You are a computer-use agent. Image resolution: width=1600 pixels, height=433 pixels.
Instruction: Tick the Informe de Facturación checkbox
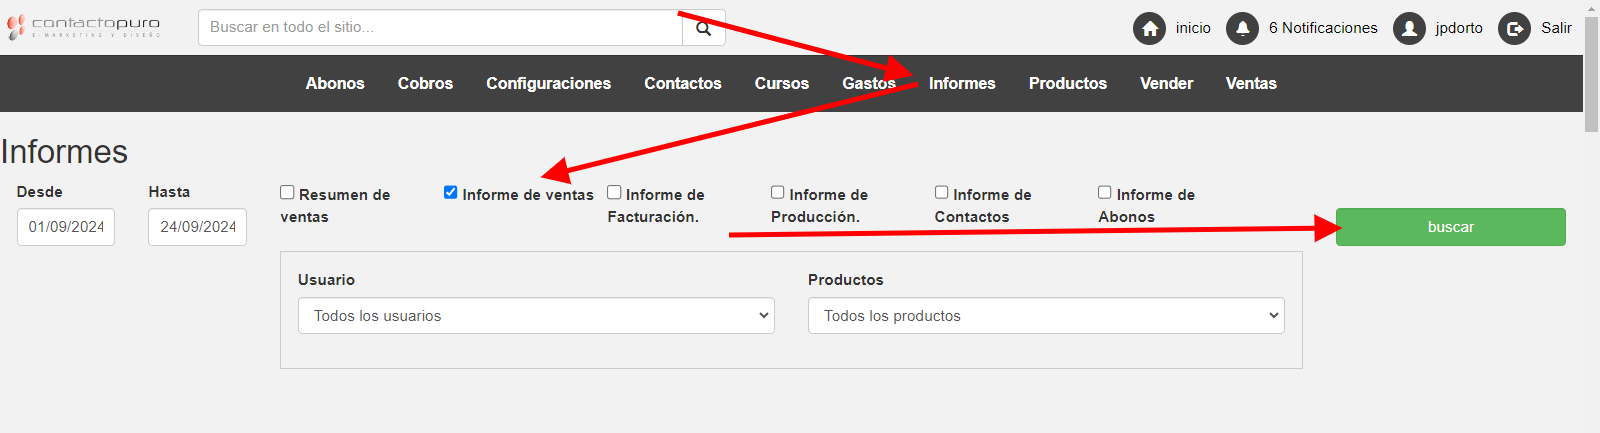tap(614, 192)
